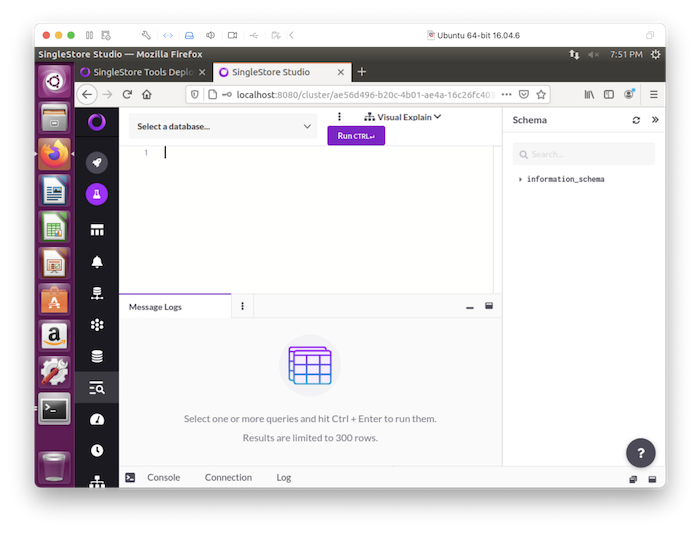Screen dimensions: 700x533
Task: Open Ubuntu Software from the launcher
Action: pos(54,300)
